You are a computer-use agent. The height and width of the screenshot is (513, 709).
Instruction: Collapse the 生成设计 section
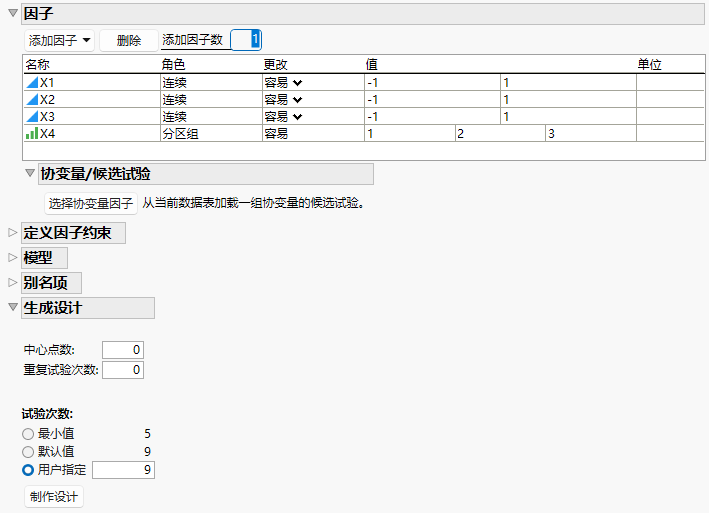(x=13, y=307)
